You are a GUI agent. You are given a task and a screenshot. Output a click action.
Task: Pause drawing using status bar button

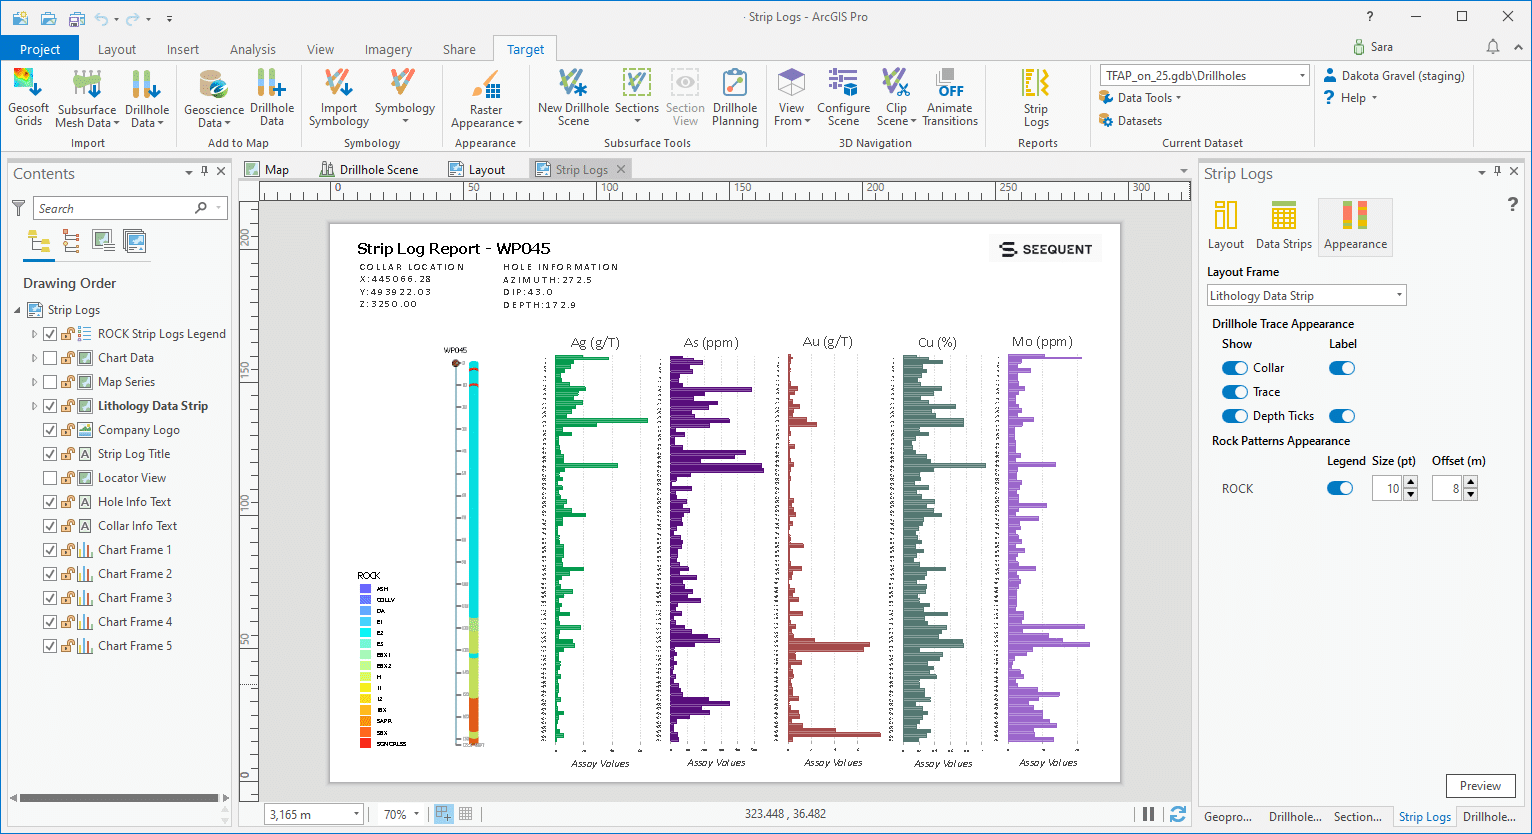[1148, 814]
